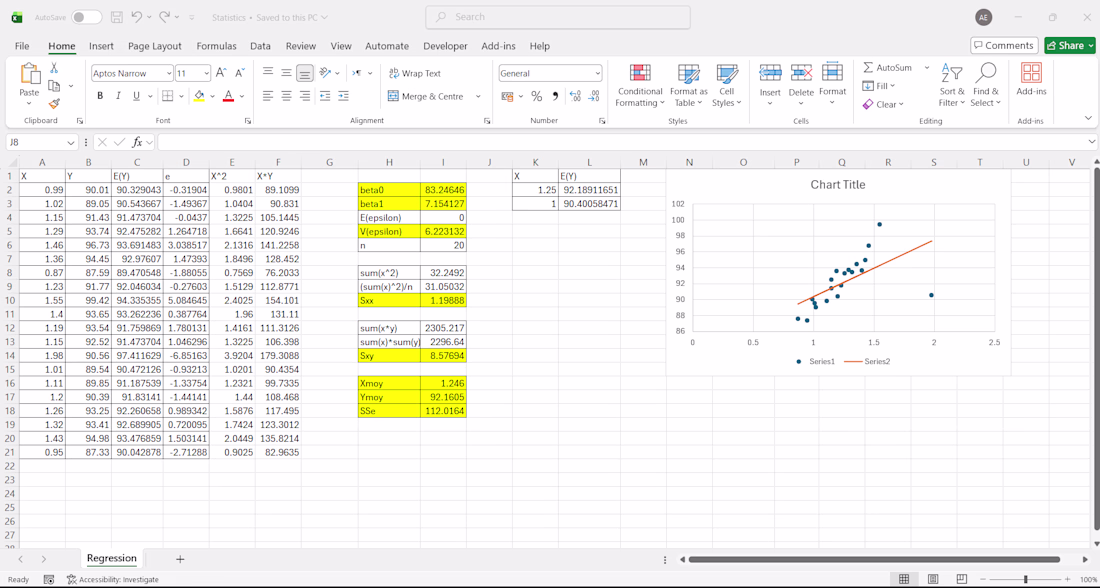The height and width of the screenshot is (588, 1100).
Task: Select the Format Painter brush icon
Action: click(54, 103)
